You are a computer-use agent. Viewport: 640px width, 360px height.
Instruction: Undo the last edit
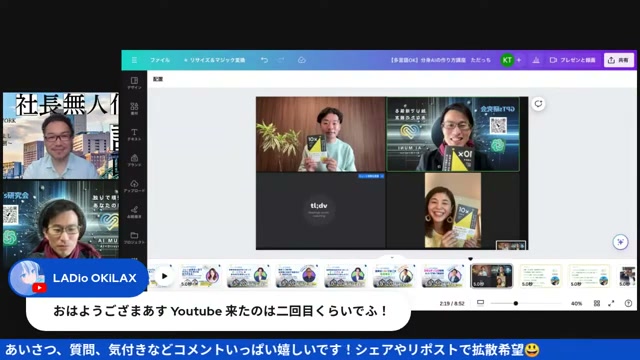click(x=264, y=60)
